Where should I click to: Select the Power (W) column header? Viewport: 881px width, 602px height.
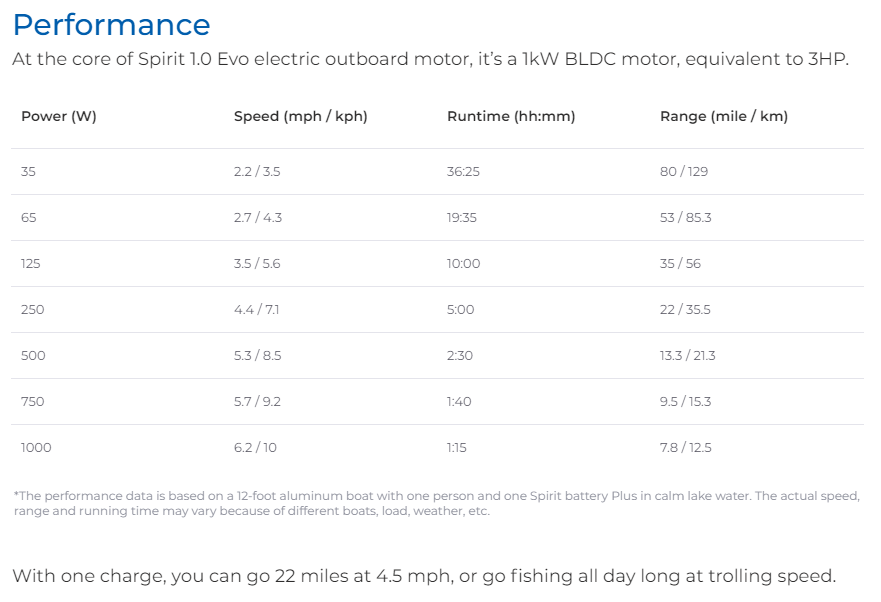pos(59,116)
